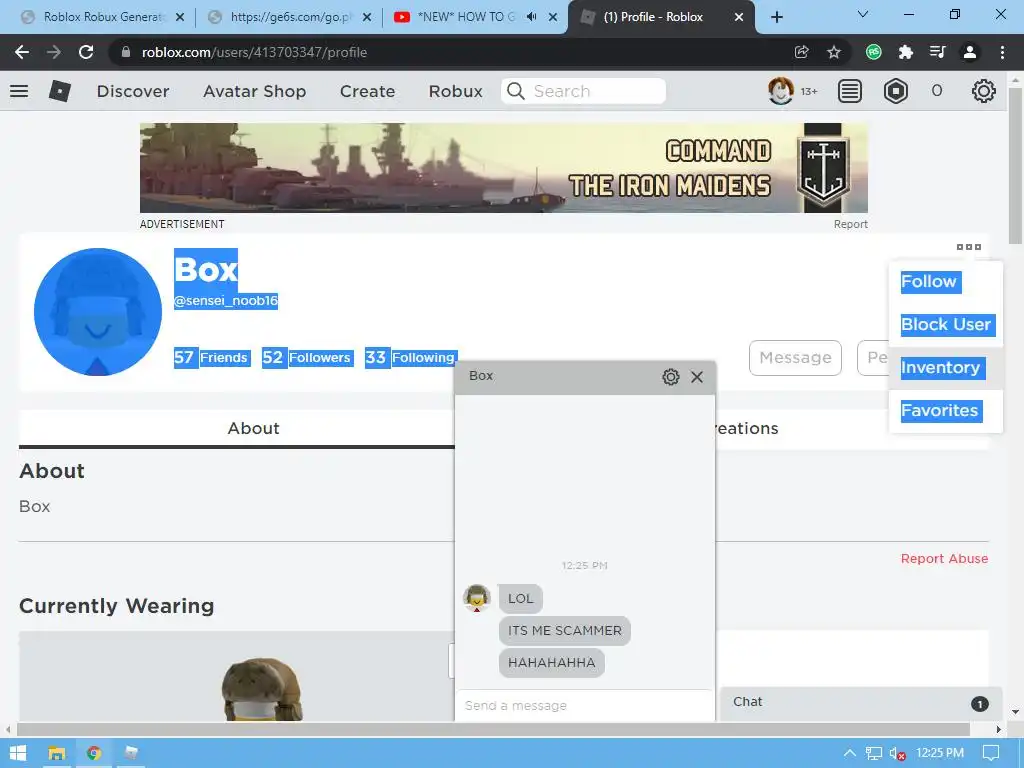Close the Box chat window
Screen dimensions: 1024x768
point(697,377)
